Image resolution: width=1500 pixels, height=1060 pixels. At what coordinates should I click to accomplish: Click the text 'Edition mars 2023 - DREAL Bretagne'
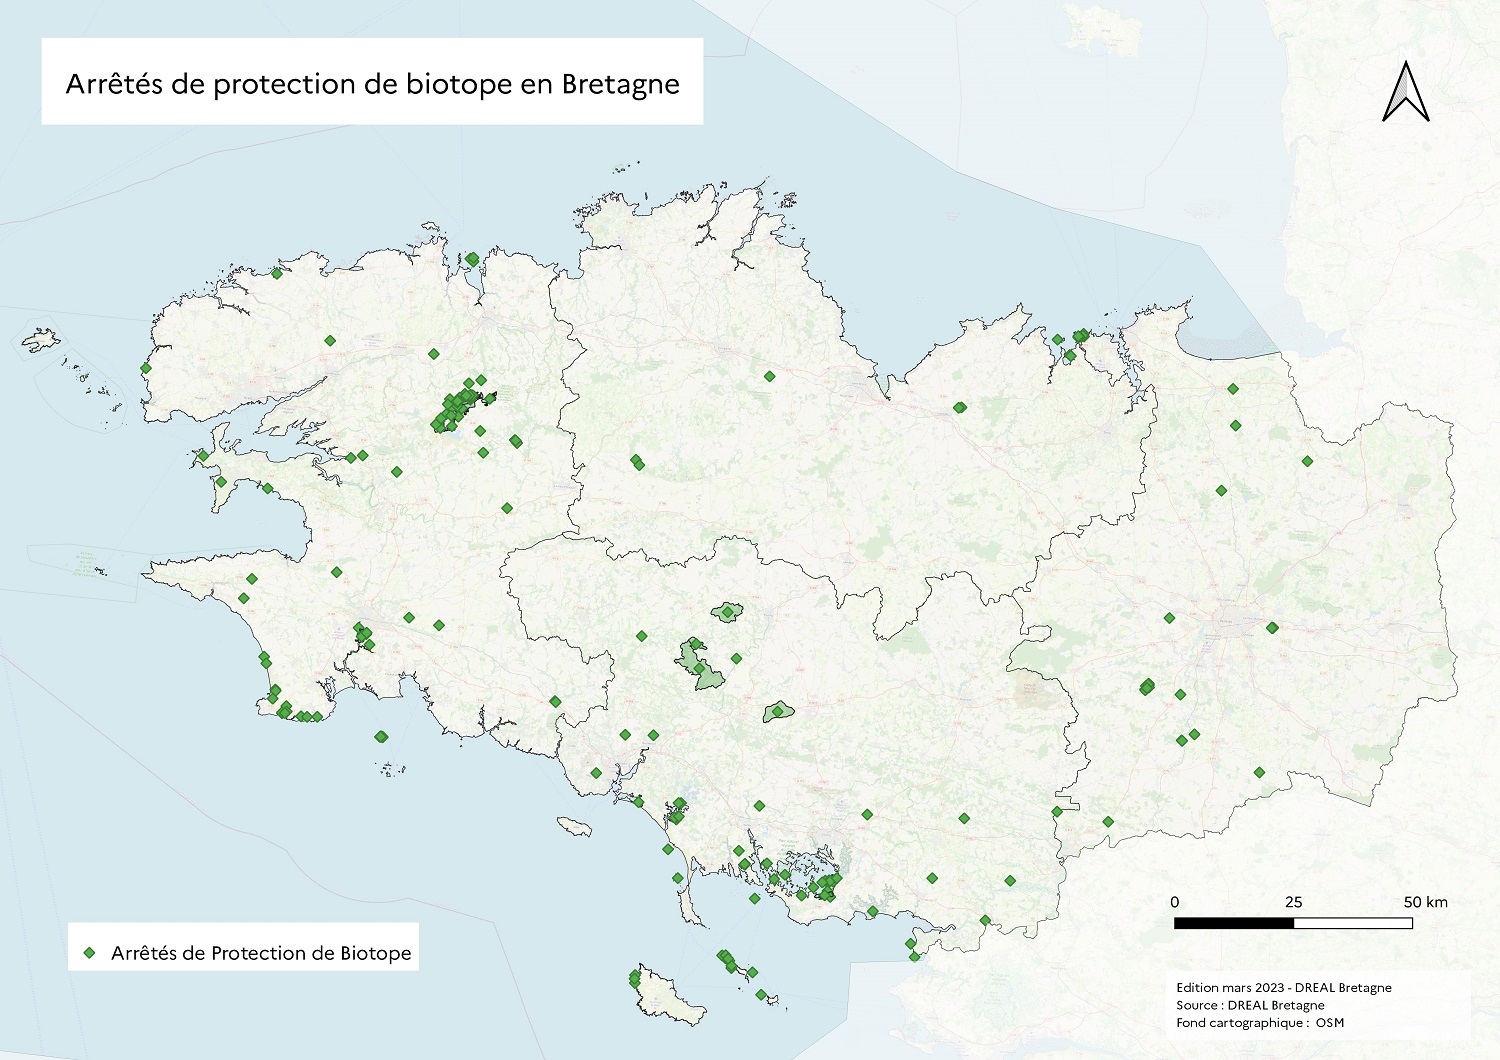point(1284,987)
